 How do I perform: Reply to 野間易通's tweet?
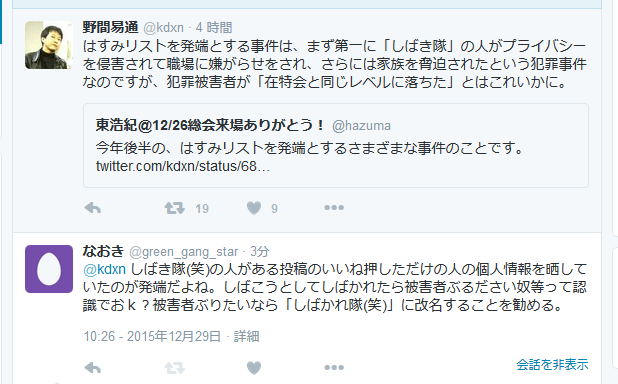click(x=93, y=208)
